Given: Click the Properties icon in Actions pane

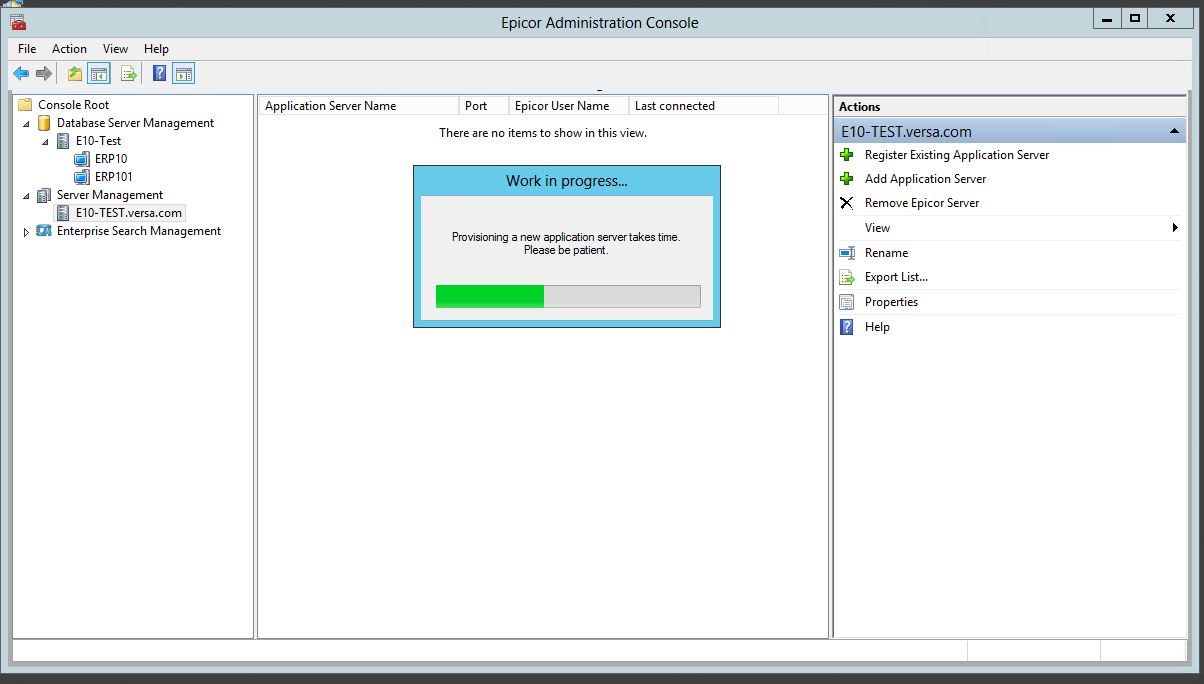Looking at the screenshot, I should tap(846, 302).
